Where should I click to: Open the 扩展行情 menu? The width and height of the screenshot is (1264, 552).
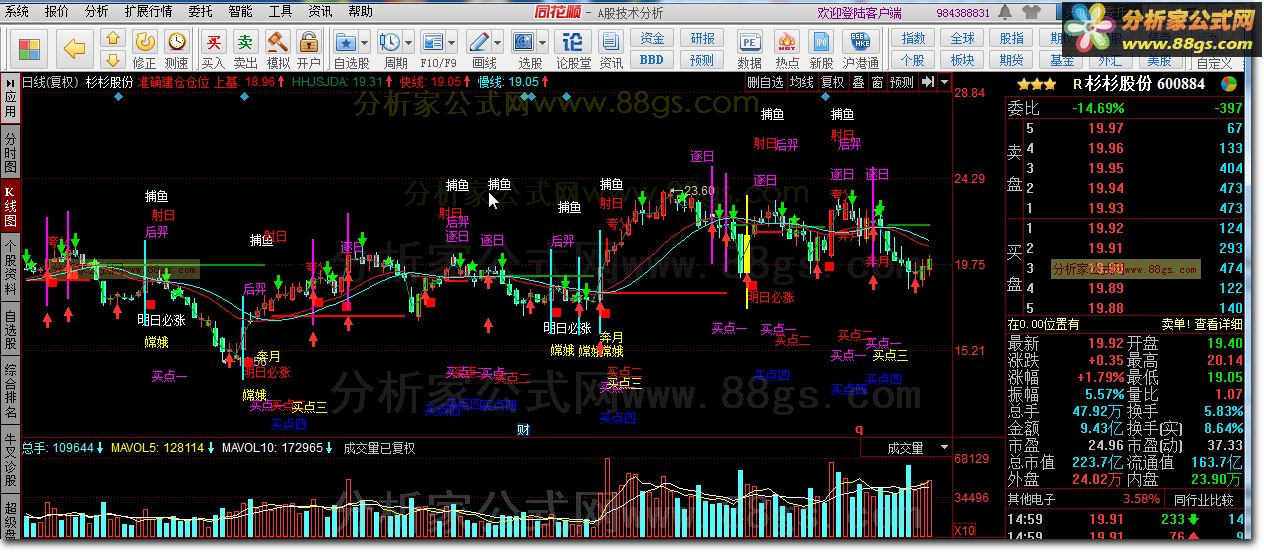[148, 12]
